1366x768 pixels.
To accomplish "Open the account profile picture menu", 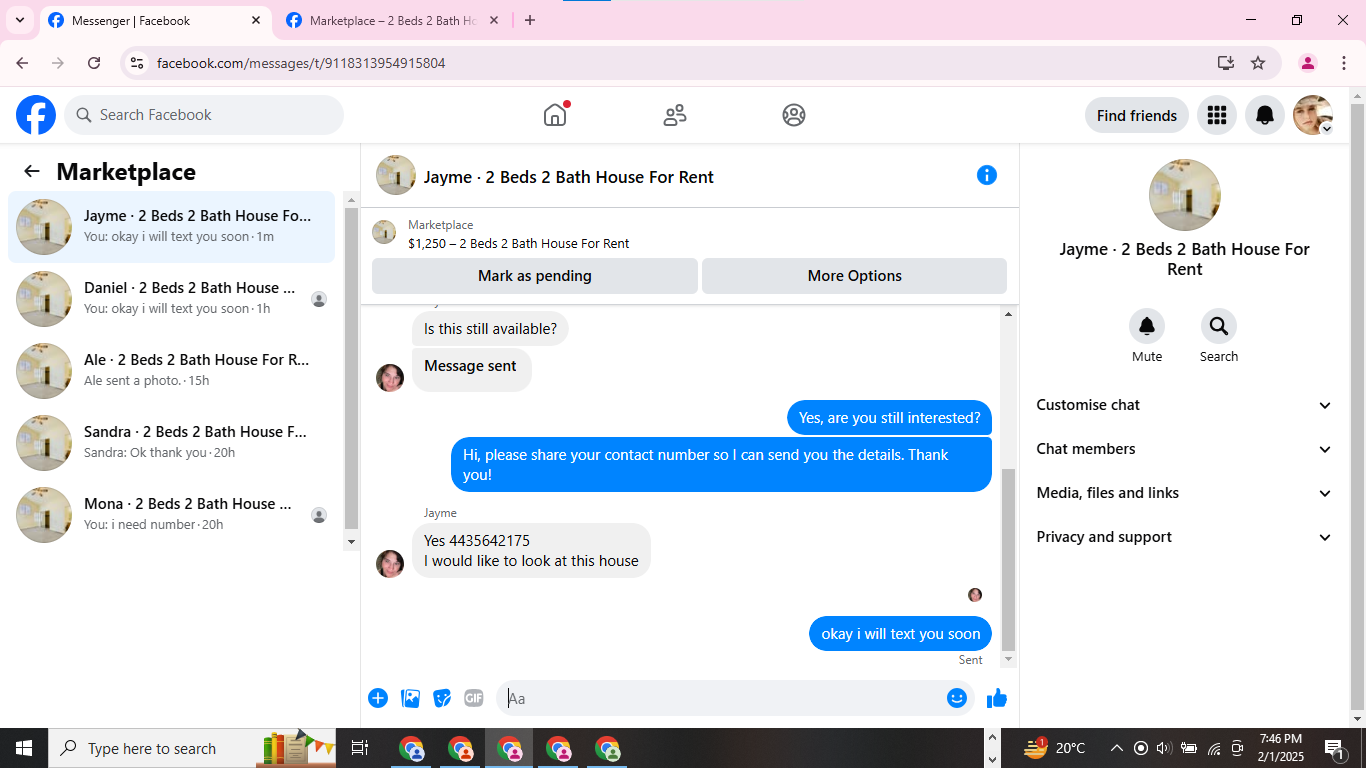I will tap(1313, 115).
